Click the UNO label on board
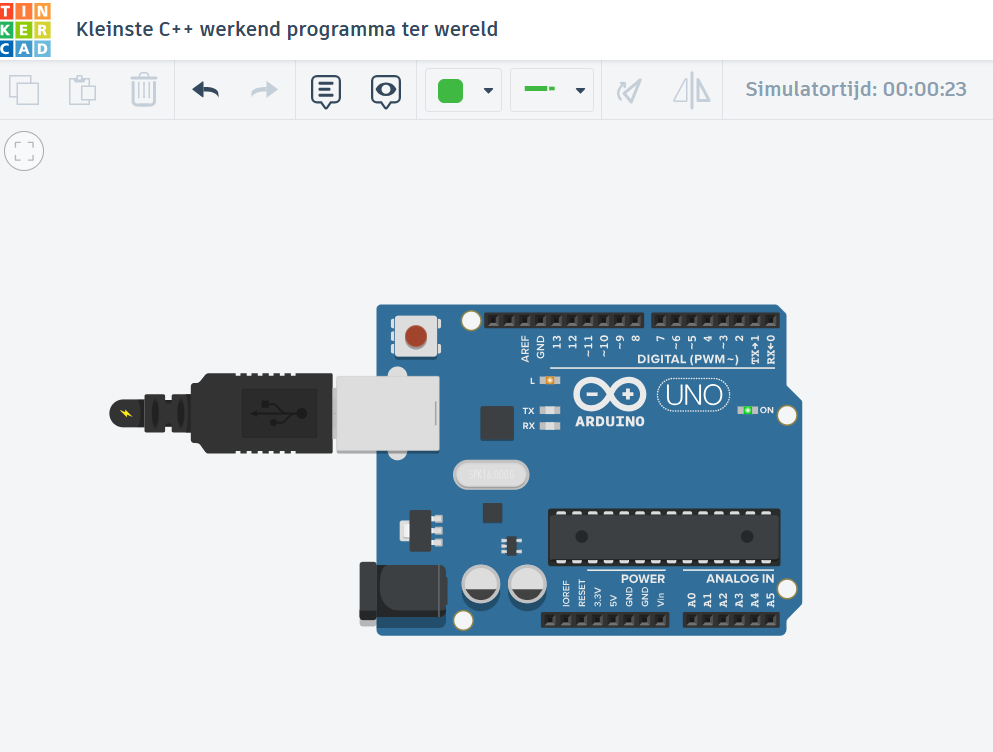Viewport: 993px width, 752px height. point(693,395)
